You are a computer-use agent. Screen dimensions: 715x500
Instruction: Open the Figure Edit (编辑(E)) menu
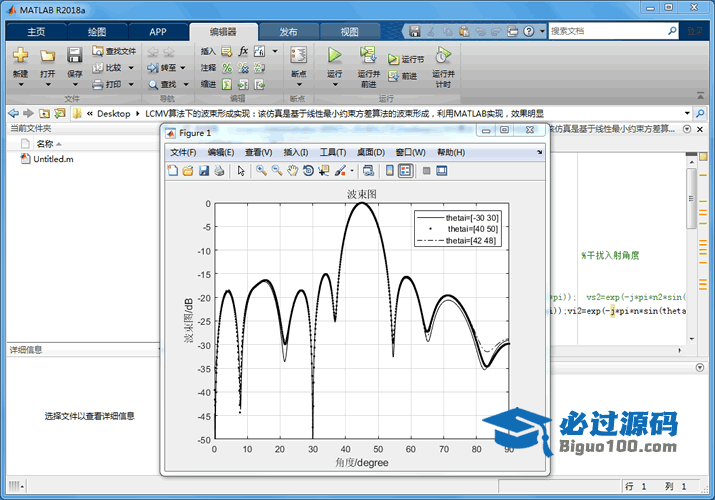point(221,152)
